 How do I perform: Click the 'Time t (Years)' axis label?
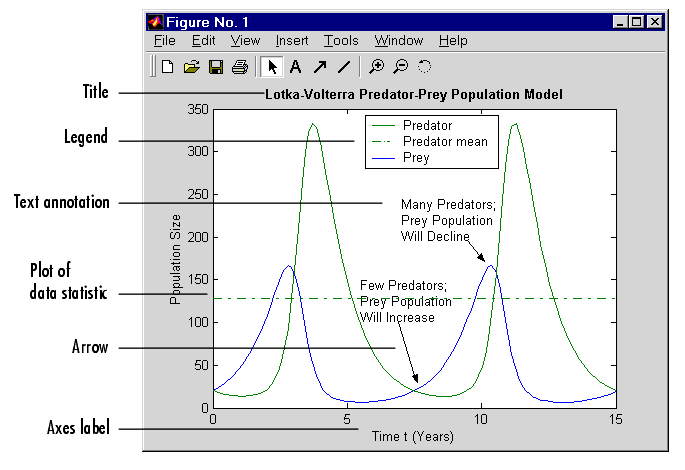413,436
